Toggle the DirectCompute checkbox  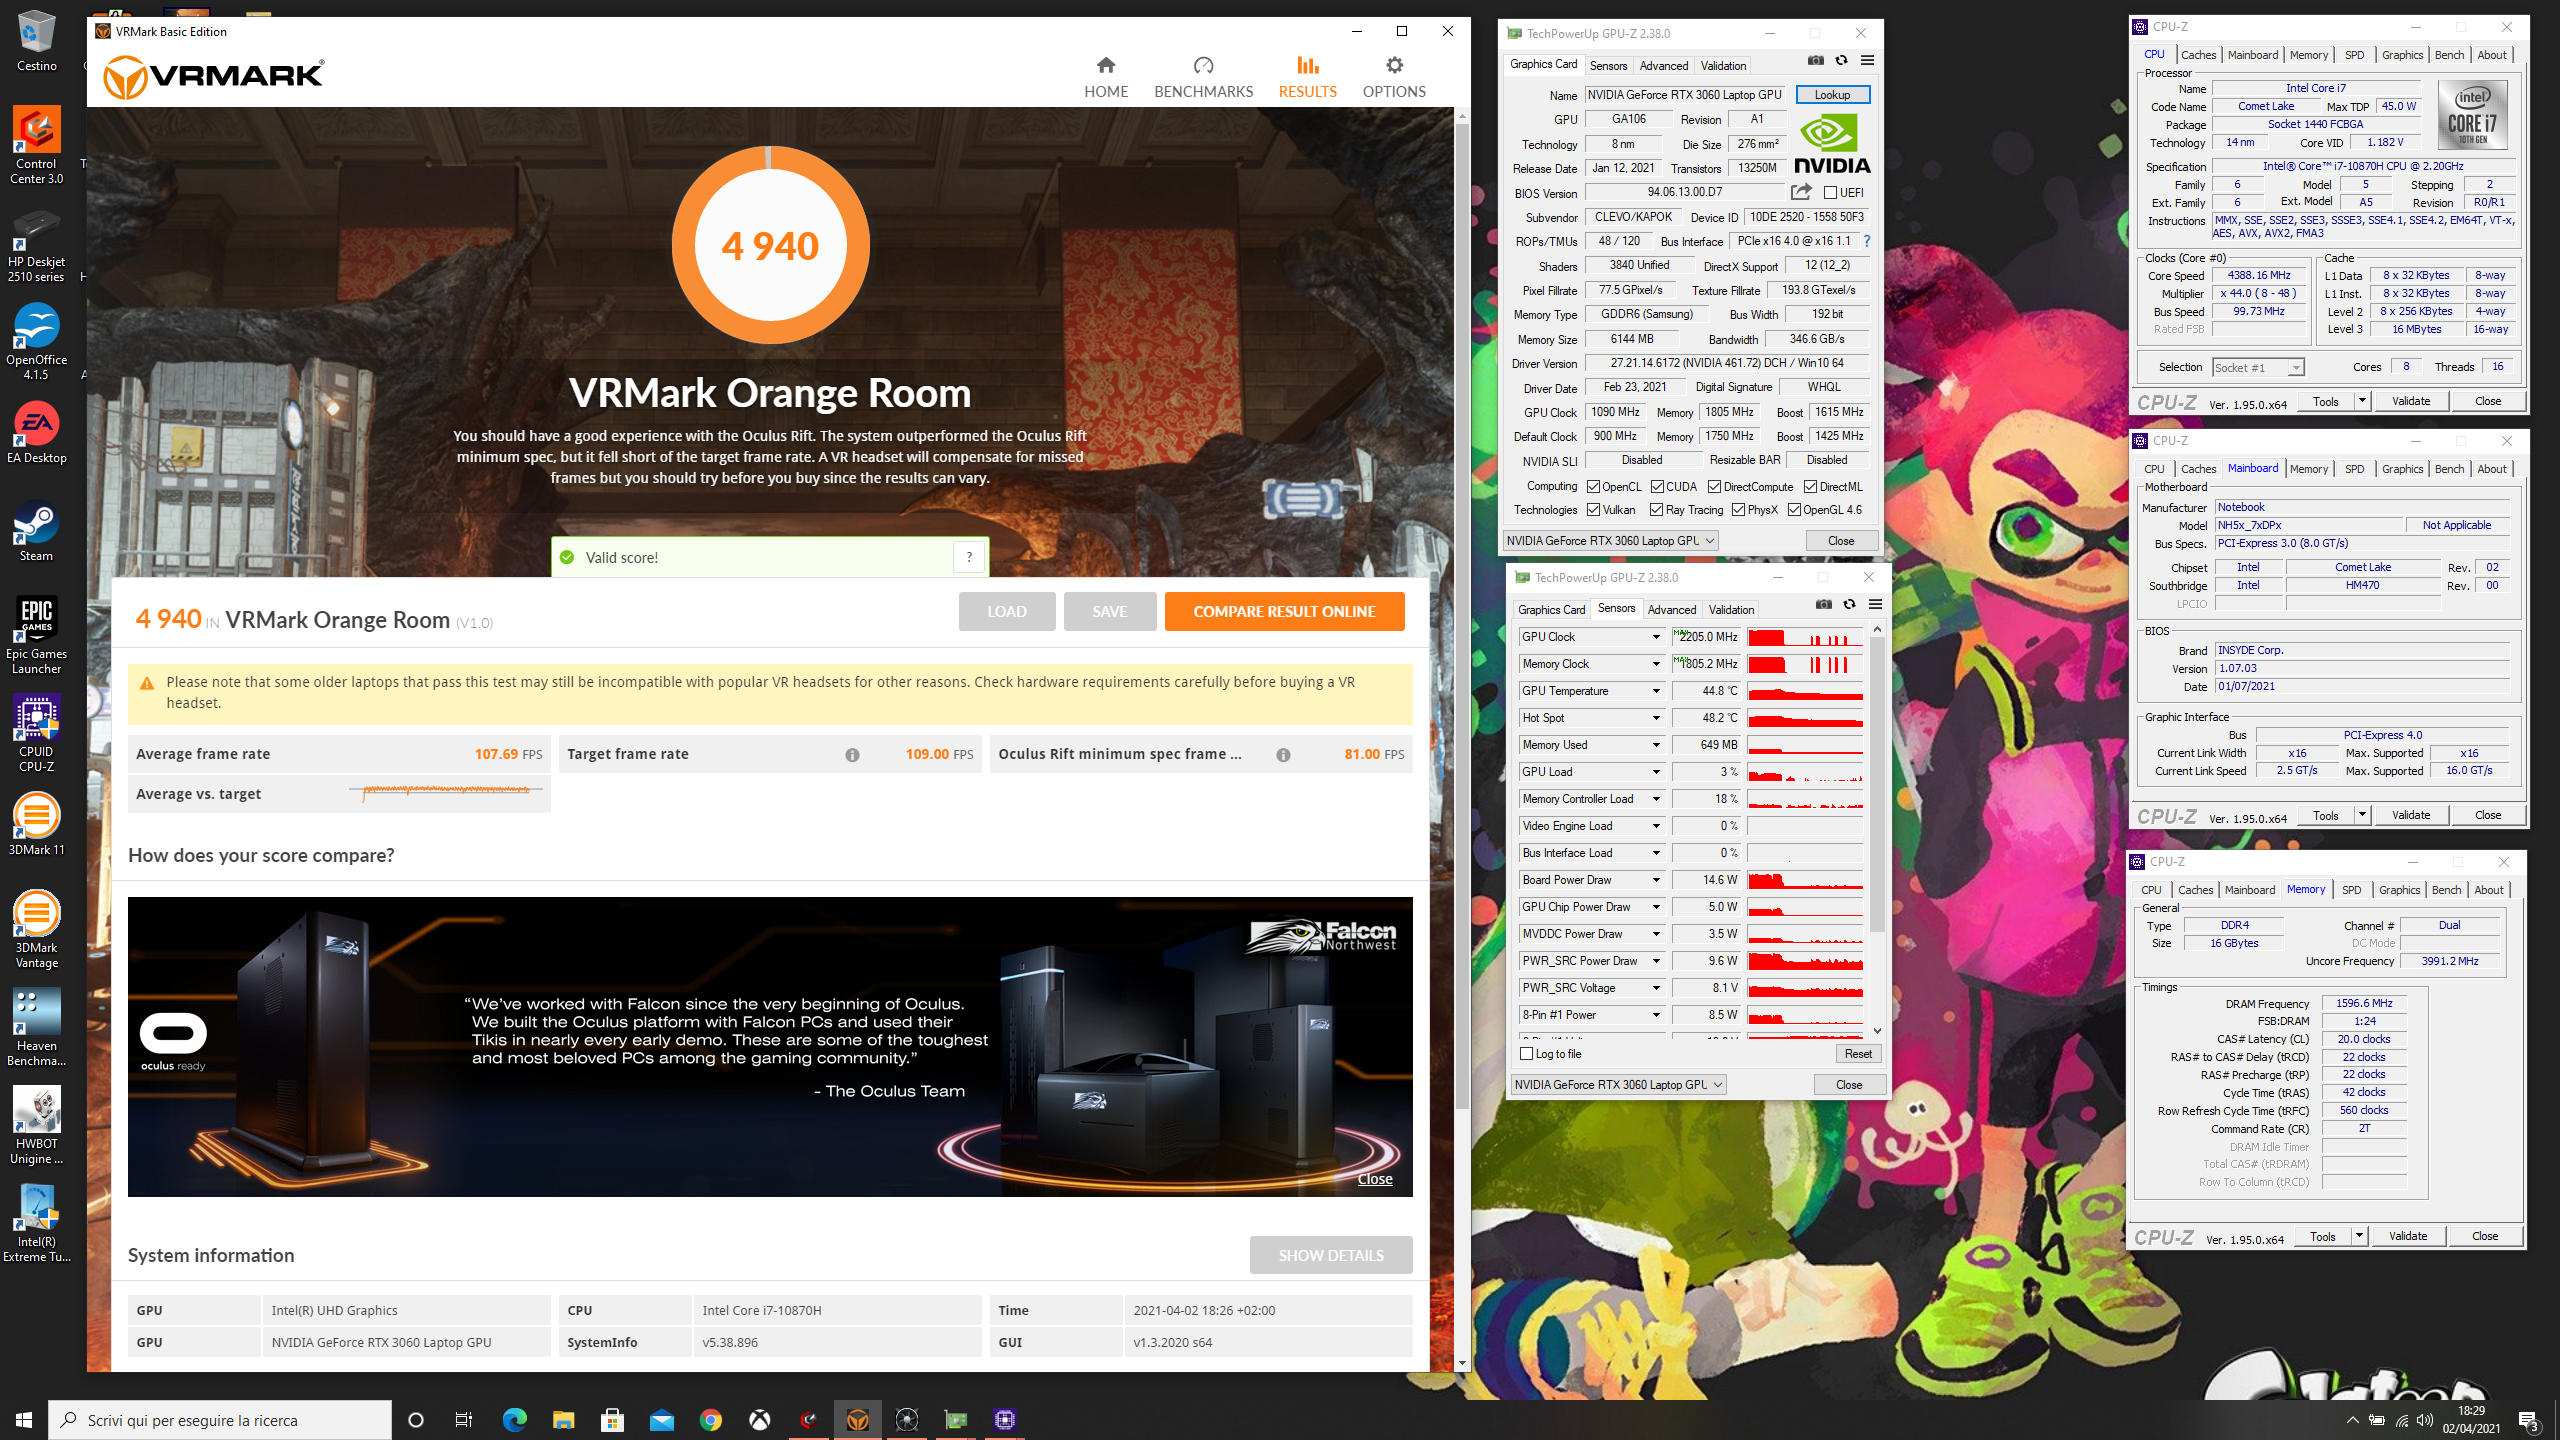point(1715,487)
